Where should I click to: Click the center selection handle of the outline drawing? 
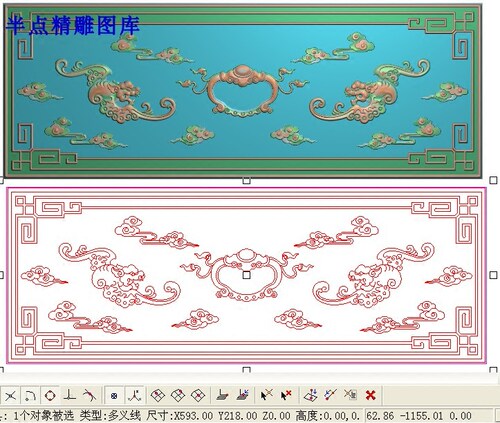coord(246,275)
